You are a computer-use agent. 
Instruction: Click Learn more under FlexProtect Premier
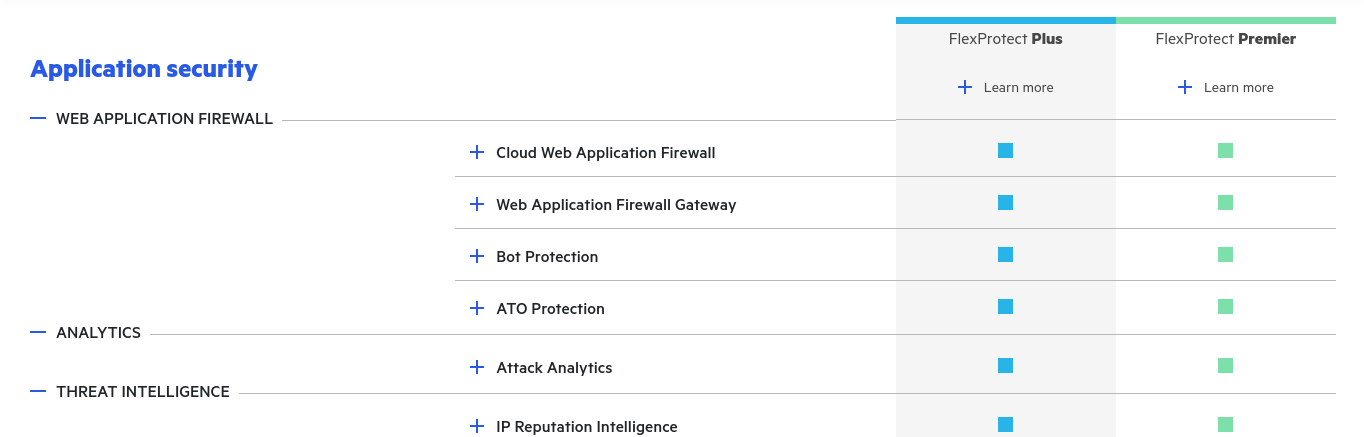(x=1238, y=87)
